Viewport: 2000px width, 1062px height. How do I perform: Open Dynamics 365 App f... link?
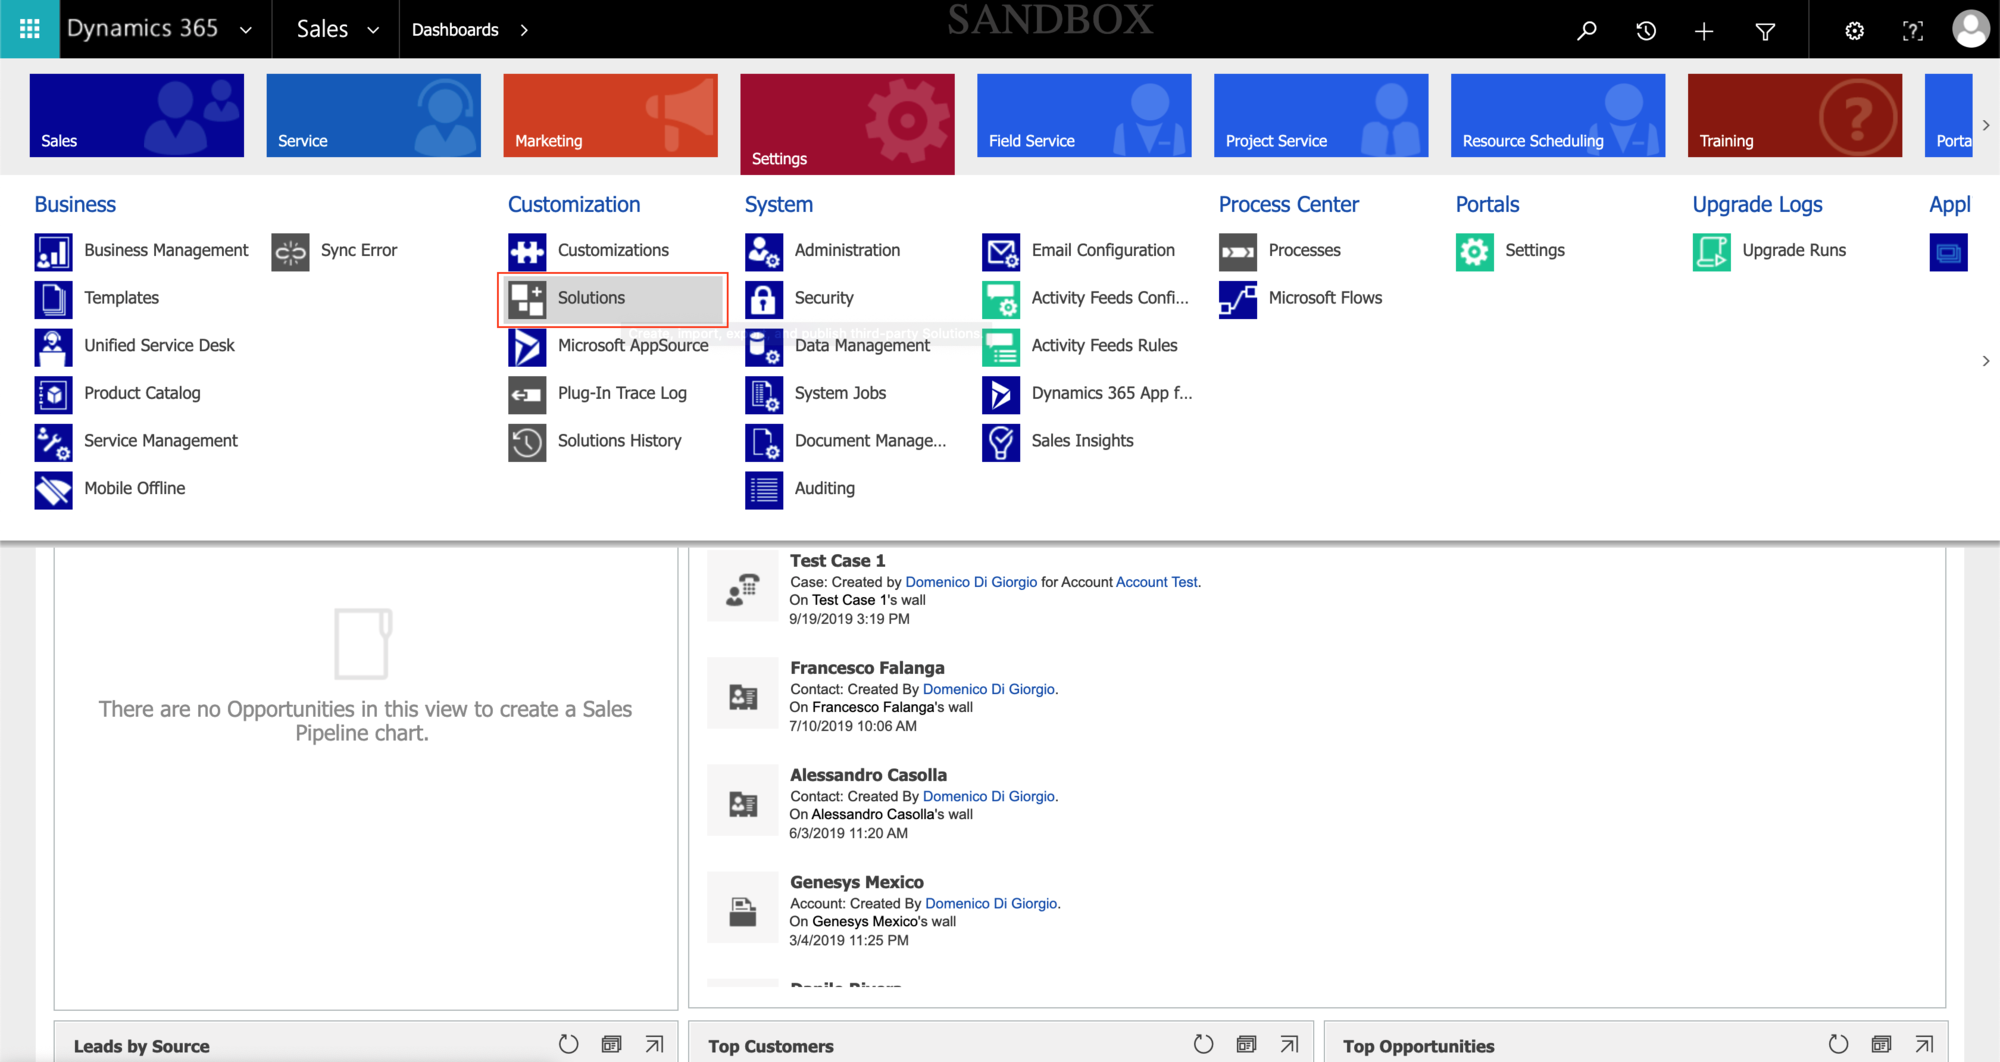[1112, 393]
